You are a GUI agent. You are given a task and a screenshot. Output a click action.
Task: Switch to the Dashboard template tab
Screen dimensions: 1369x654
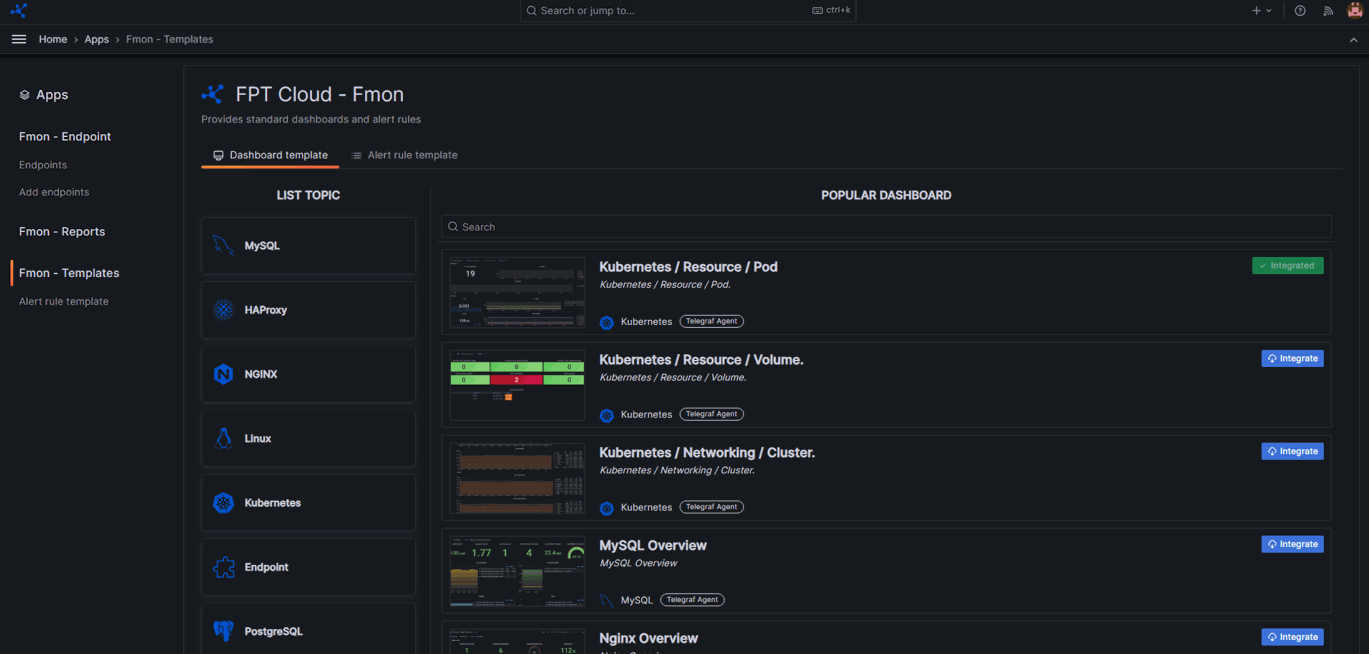[270, 155]
